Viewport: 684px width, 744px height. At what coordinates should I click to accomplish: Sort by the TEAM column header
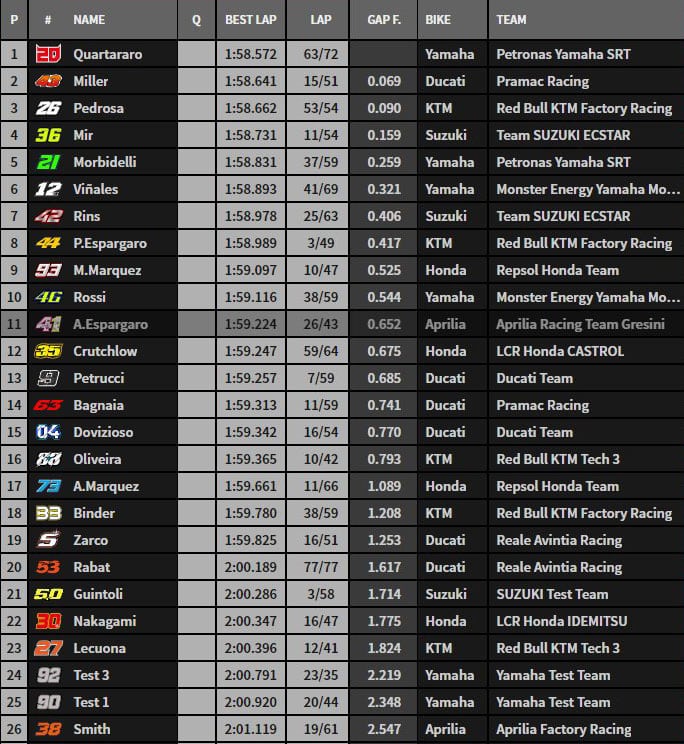tap(511, 19)
